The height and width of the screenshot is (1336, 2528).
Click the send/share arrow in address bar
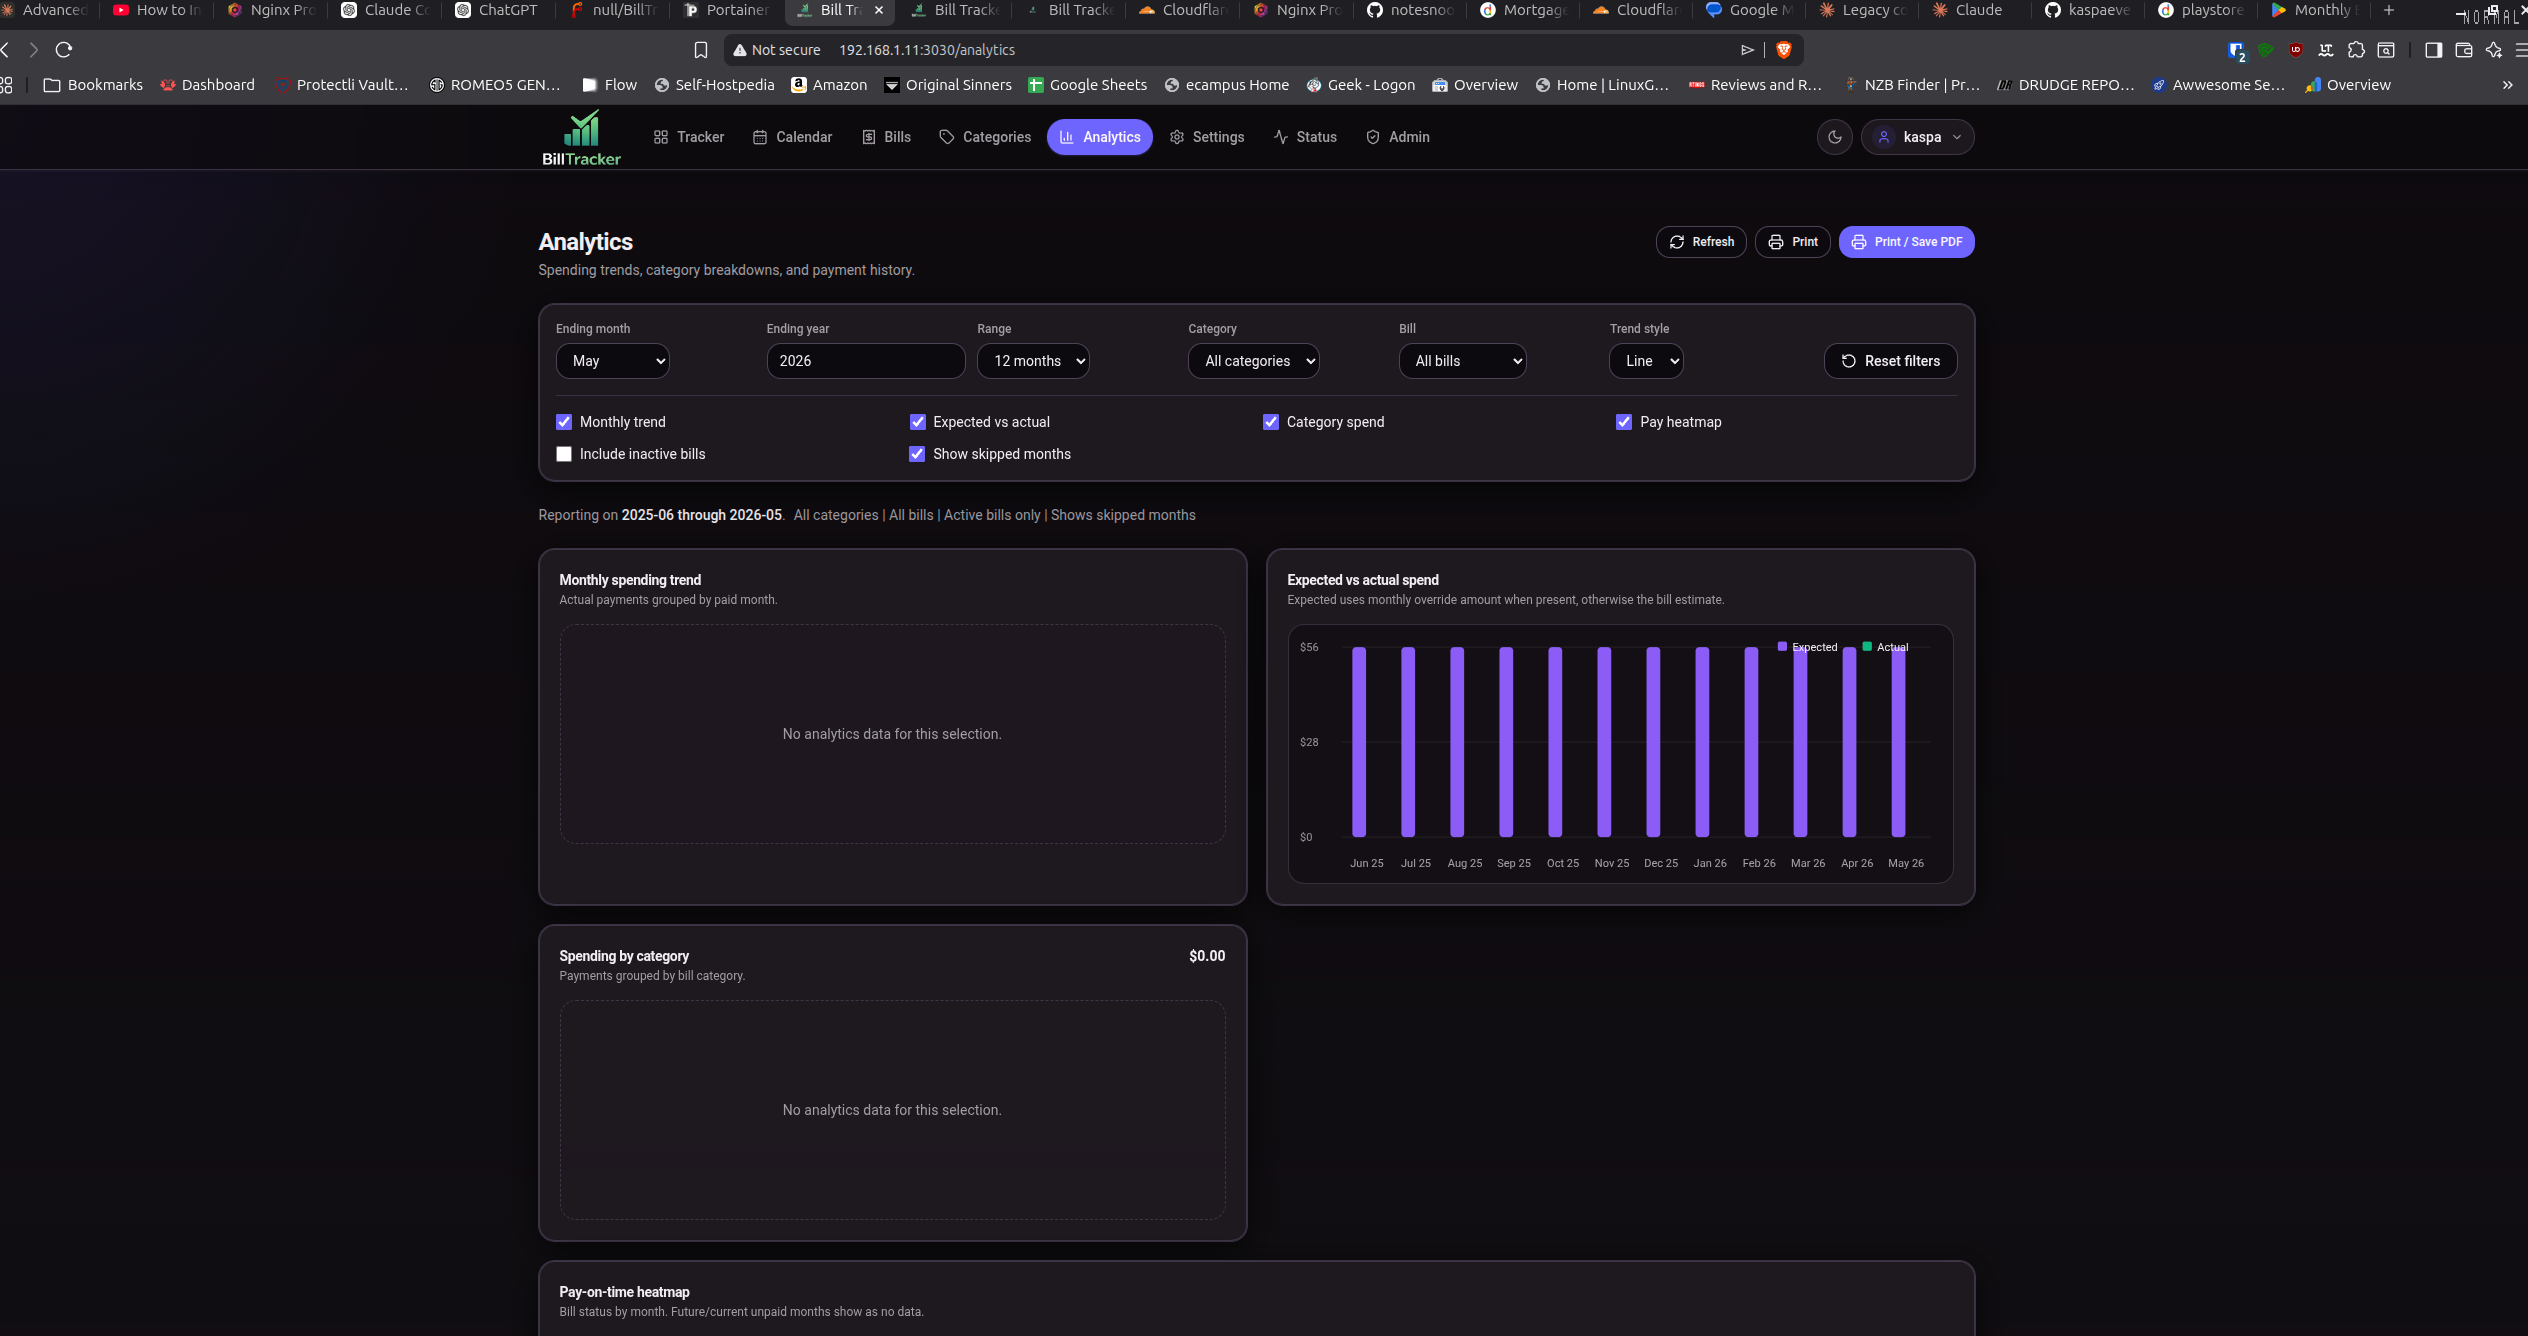tap(1747, 50)
